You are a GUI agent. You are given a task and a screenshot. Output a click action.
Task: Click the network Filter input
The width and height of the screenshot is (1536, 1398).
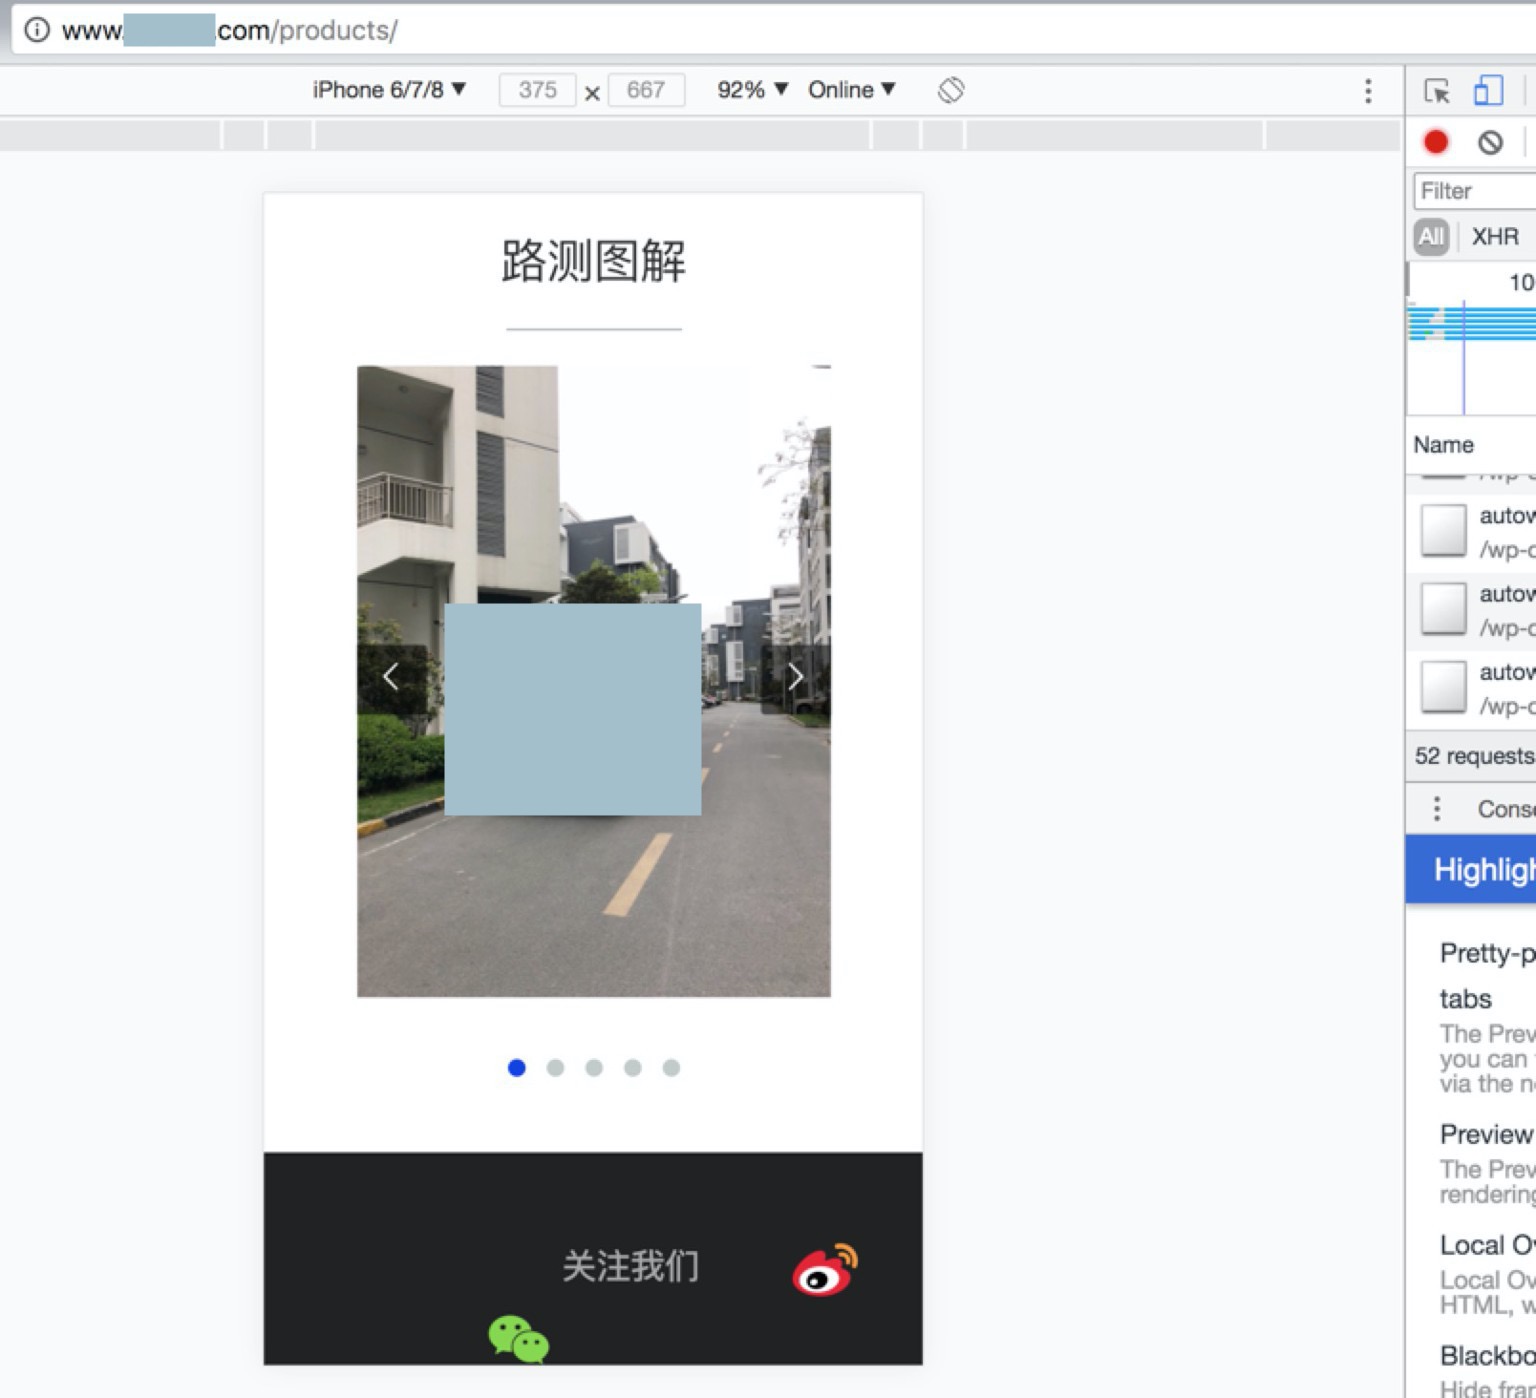coord(1475,191)
